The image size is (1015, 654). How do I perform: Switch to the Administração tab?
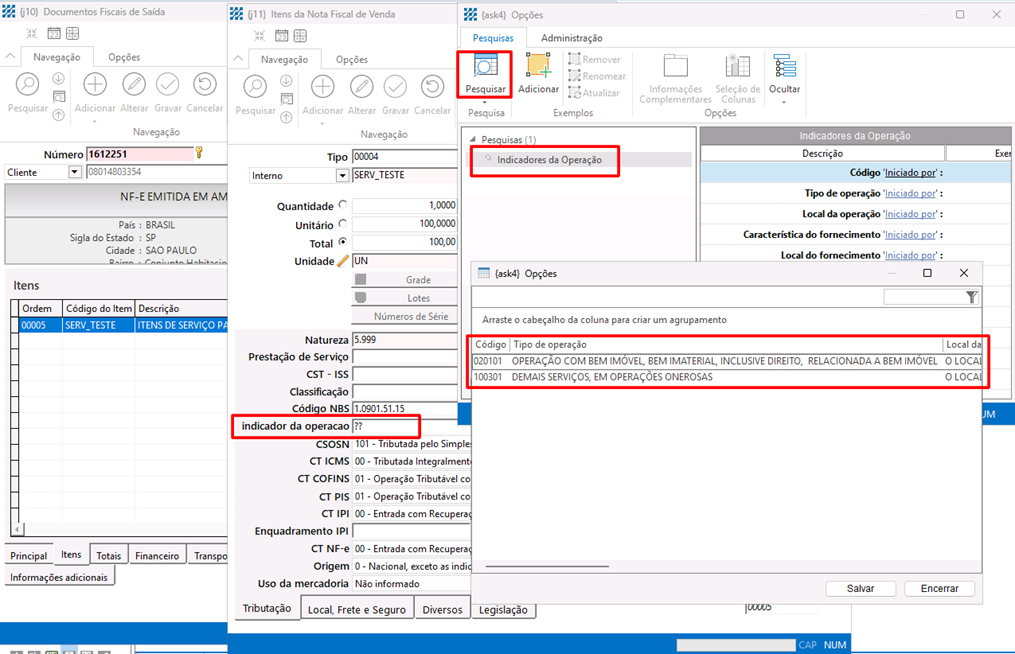[571, 38]
